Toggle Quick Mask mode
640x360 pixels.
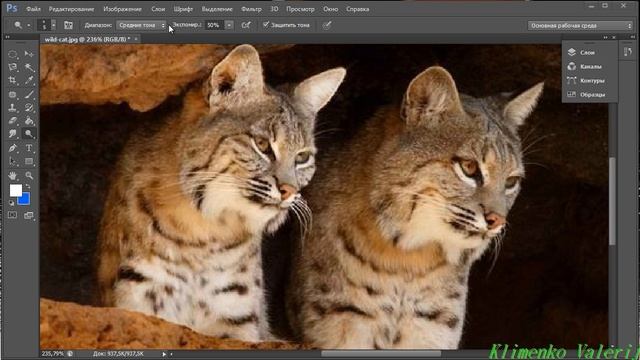pos(12,215)
